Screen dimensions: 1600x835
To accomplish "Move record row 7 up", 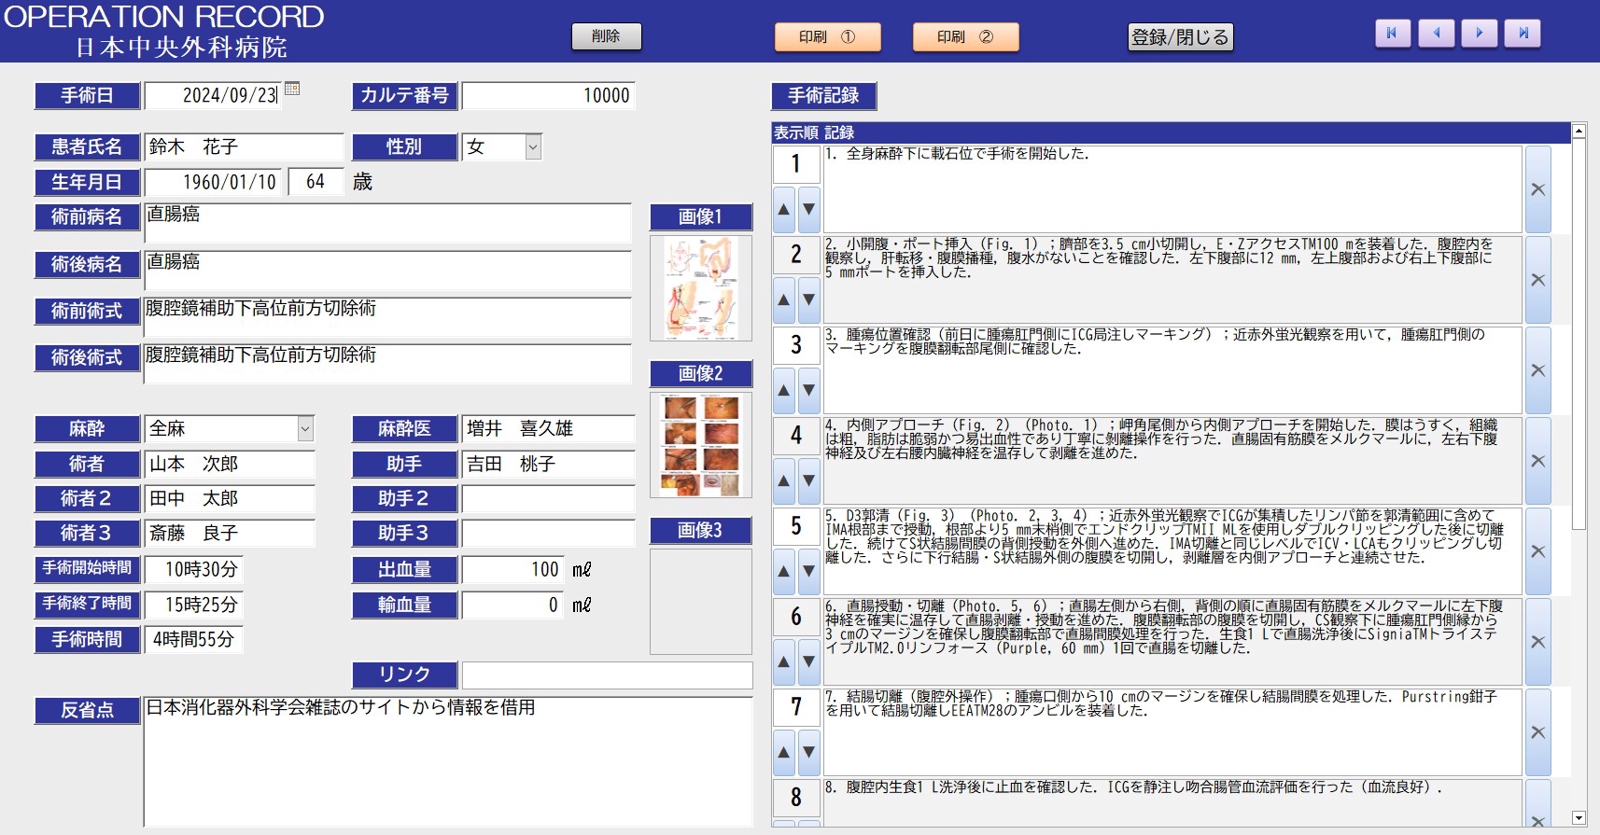I will click(784, 752).
